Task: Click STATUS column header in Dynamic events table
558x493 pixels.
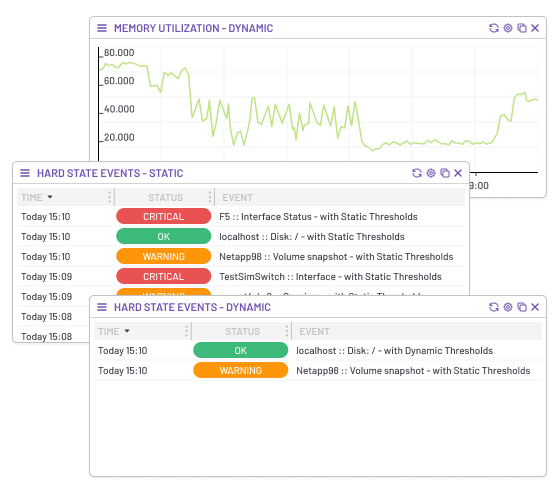Action: (x=242, y=331)
